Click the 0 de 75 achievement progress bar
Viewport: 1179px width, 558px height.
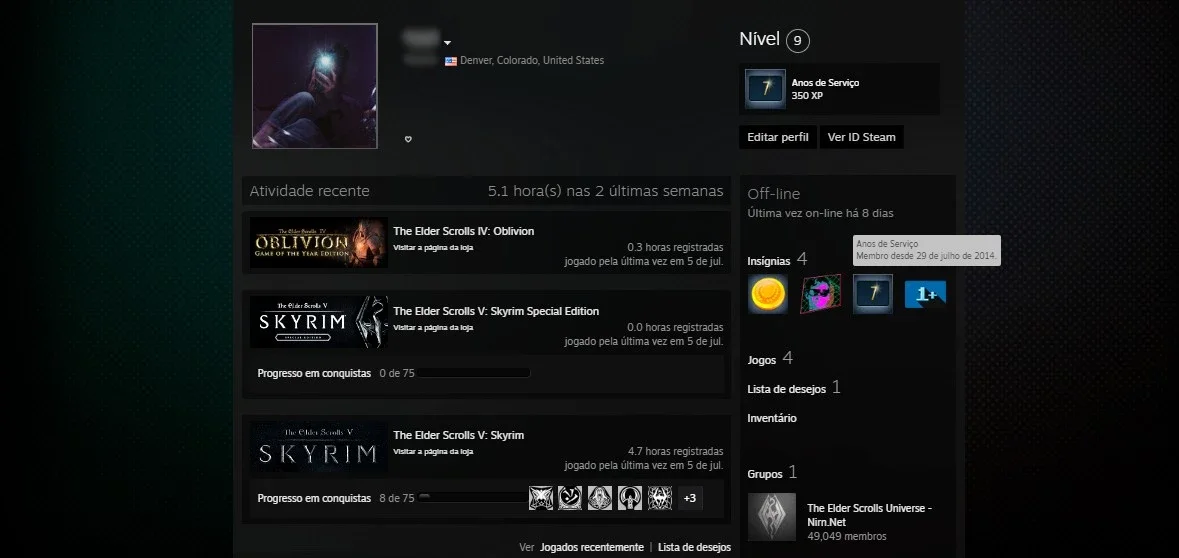pyautogui.click(x=474, y=373)
